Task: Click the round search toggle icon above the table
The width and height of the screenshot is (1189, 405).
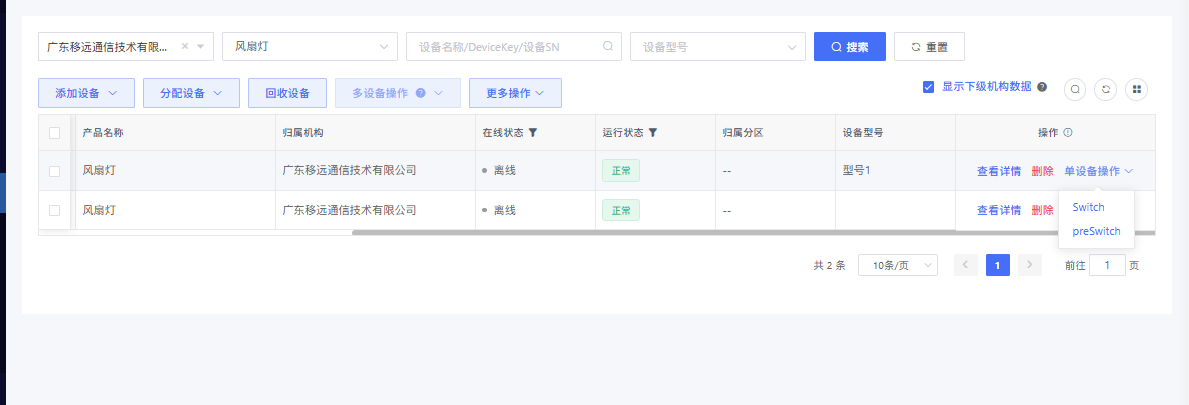Action: [1075, 89]
